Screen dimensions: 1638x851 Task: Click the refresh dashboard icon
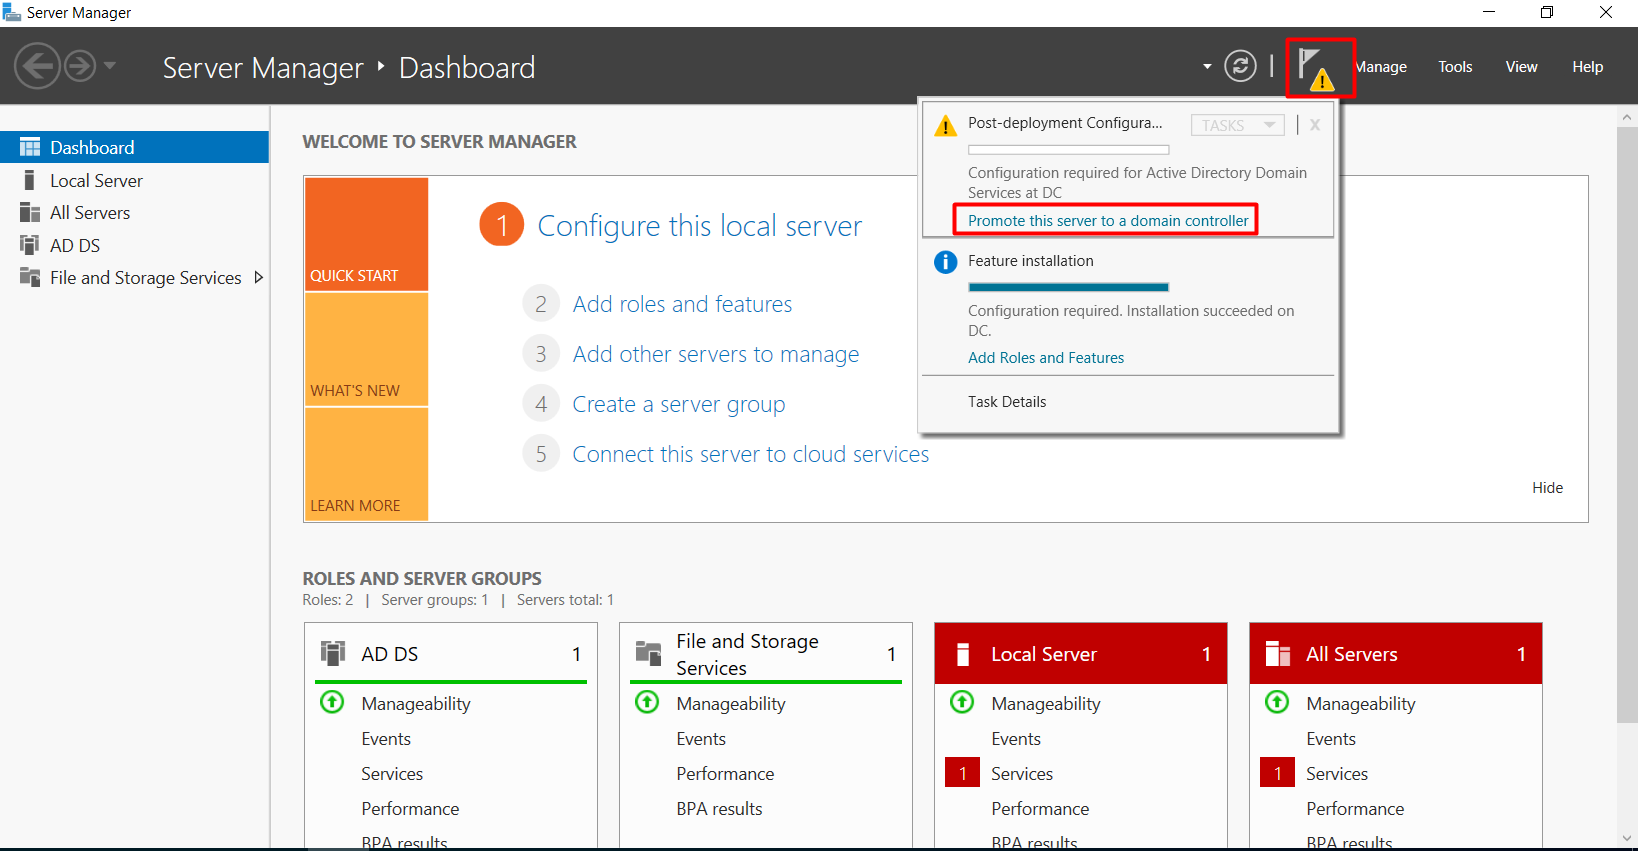1240,67
